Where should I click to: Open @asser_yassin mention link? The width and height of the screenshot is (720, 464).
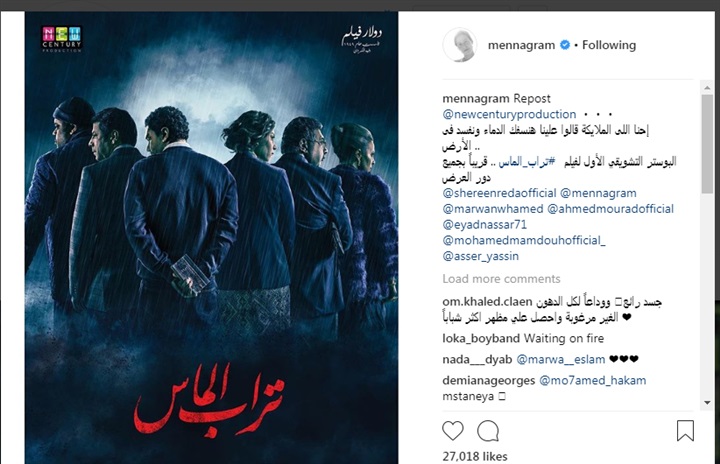click(480, 256)
